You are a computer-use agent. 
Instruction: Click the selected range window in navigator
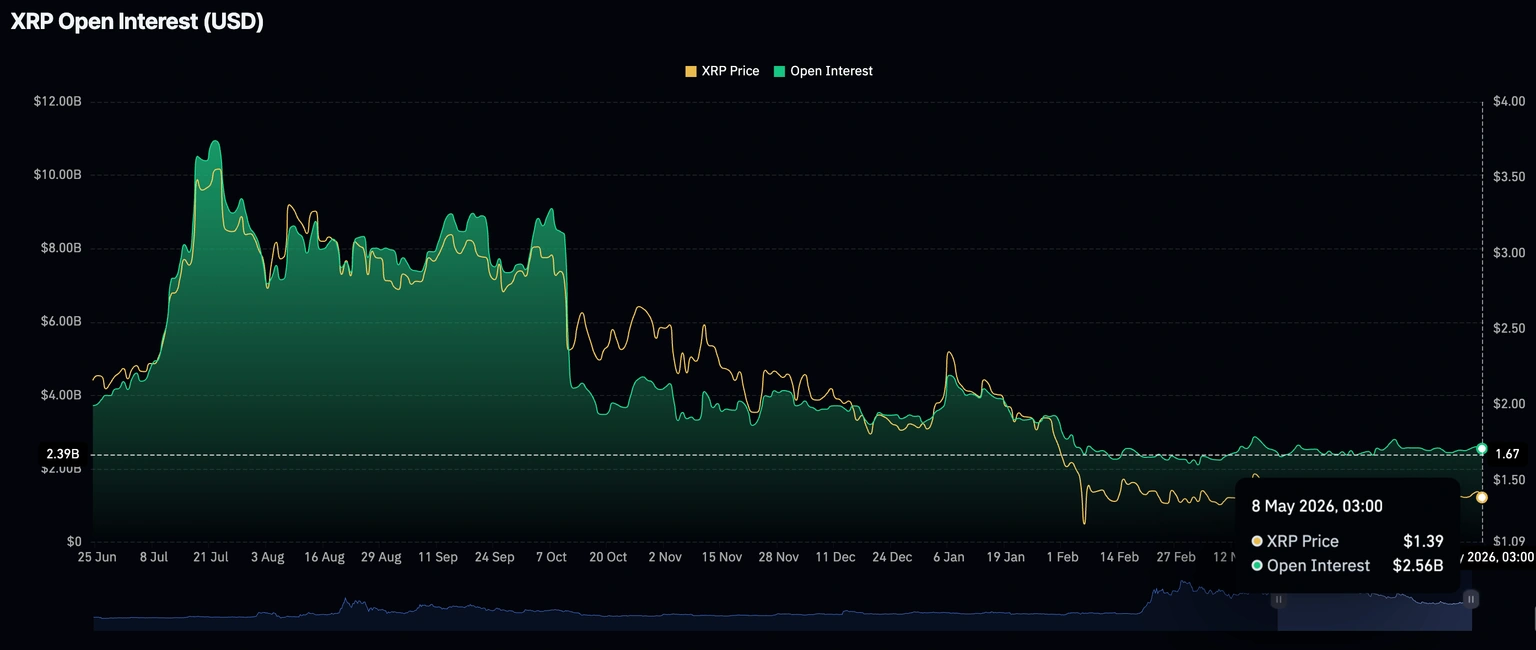click(x=1375, y=610)
